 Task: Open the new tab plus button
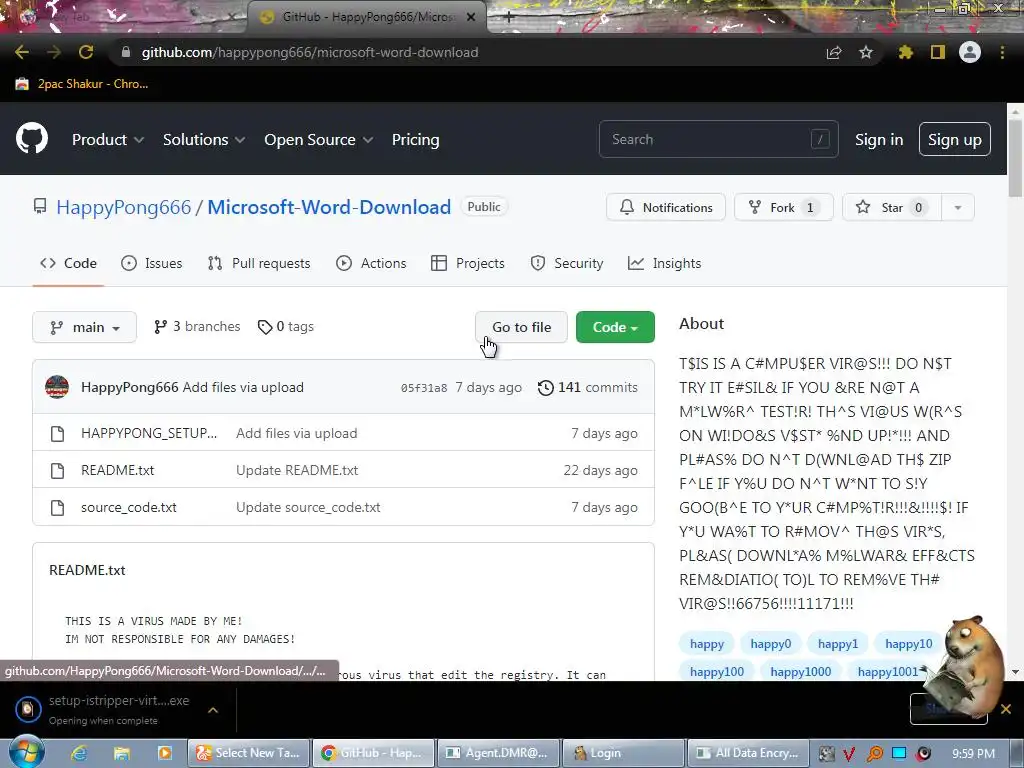pyautogui.click(x=509, y=18)
